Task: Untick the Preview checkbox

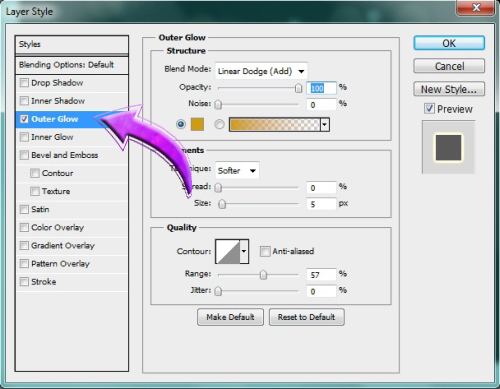Action: click(x=429, y=109)
